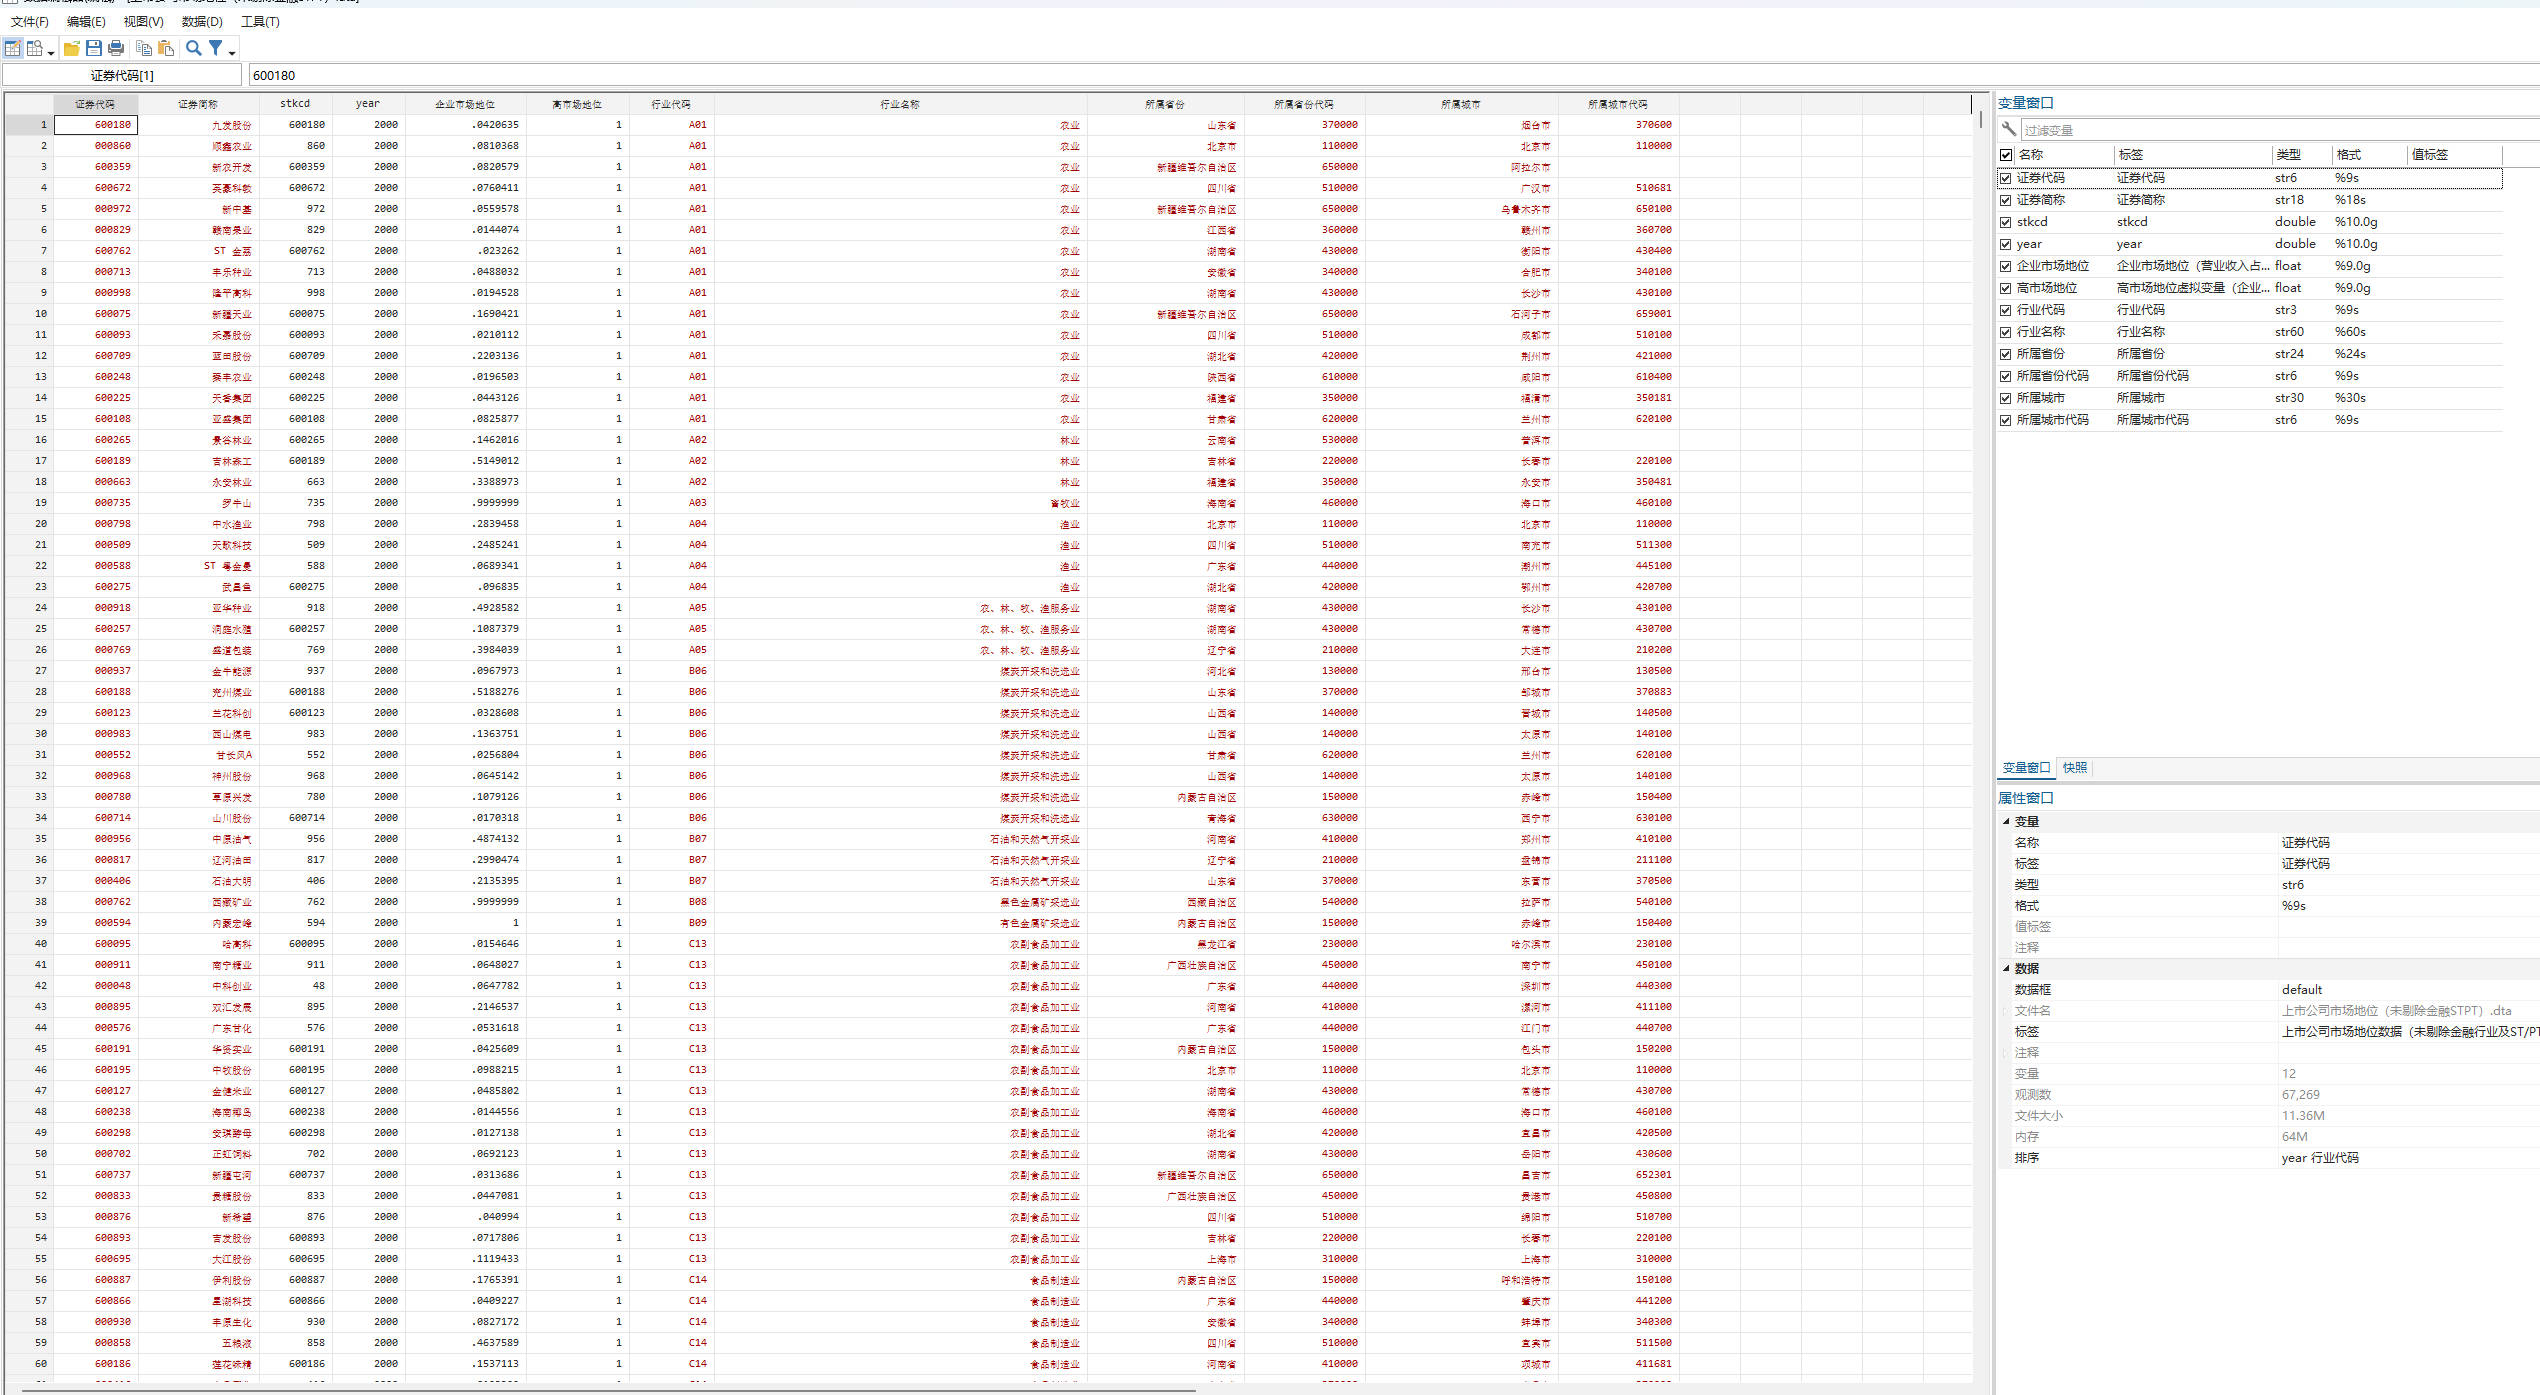Screen dimensions: 2540x1395
Task: Uncheck the stkcd variable checkbox
Action: pyautogui.click(x=2005, y=222)
